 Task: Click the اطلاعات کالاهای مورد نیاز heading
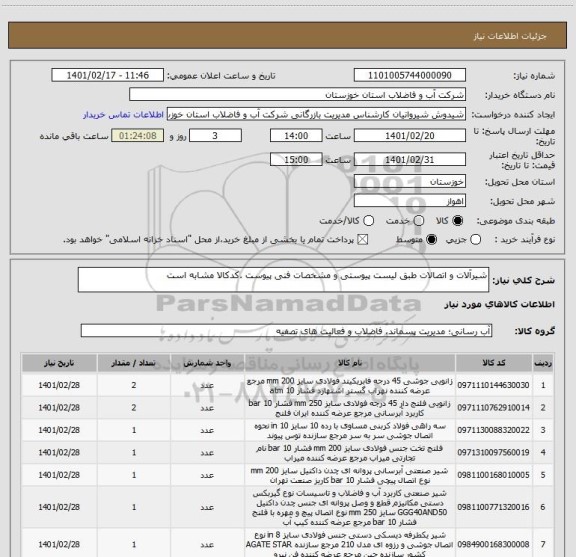[x=500, y=305]
